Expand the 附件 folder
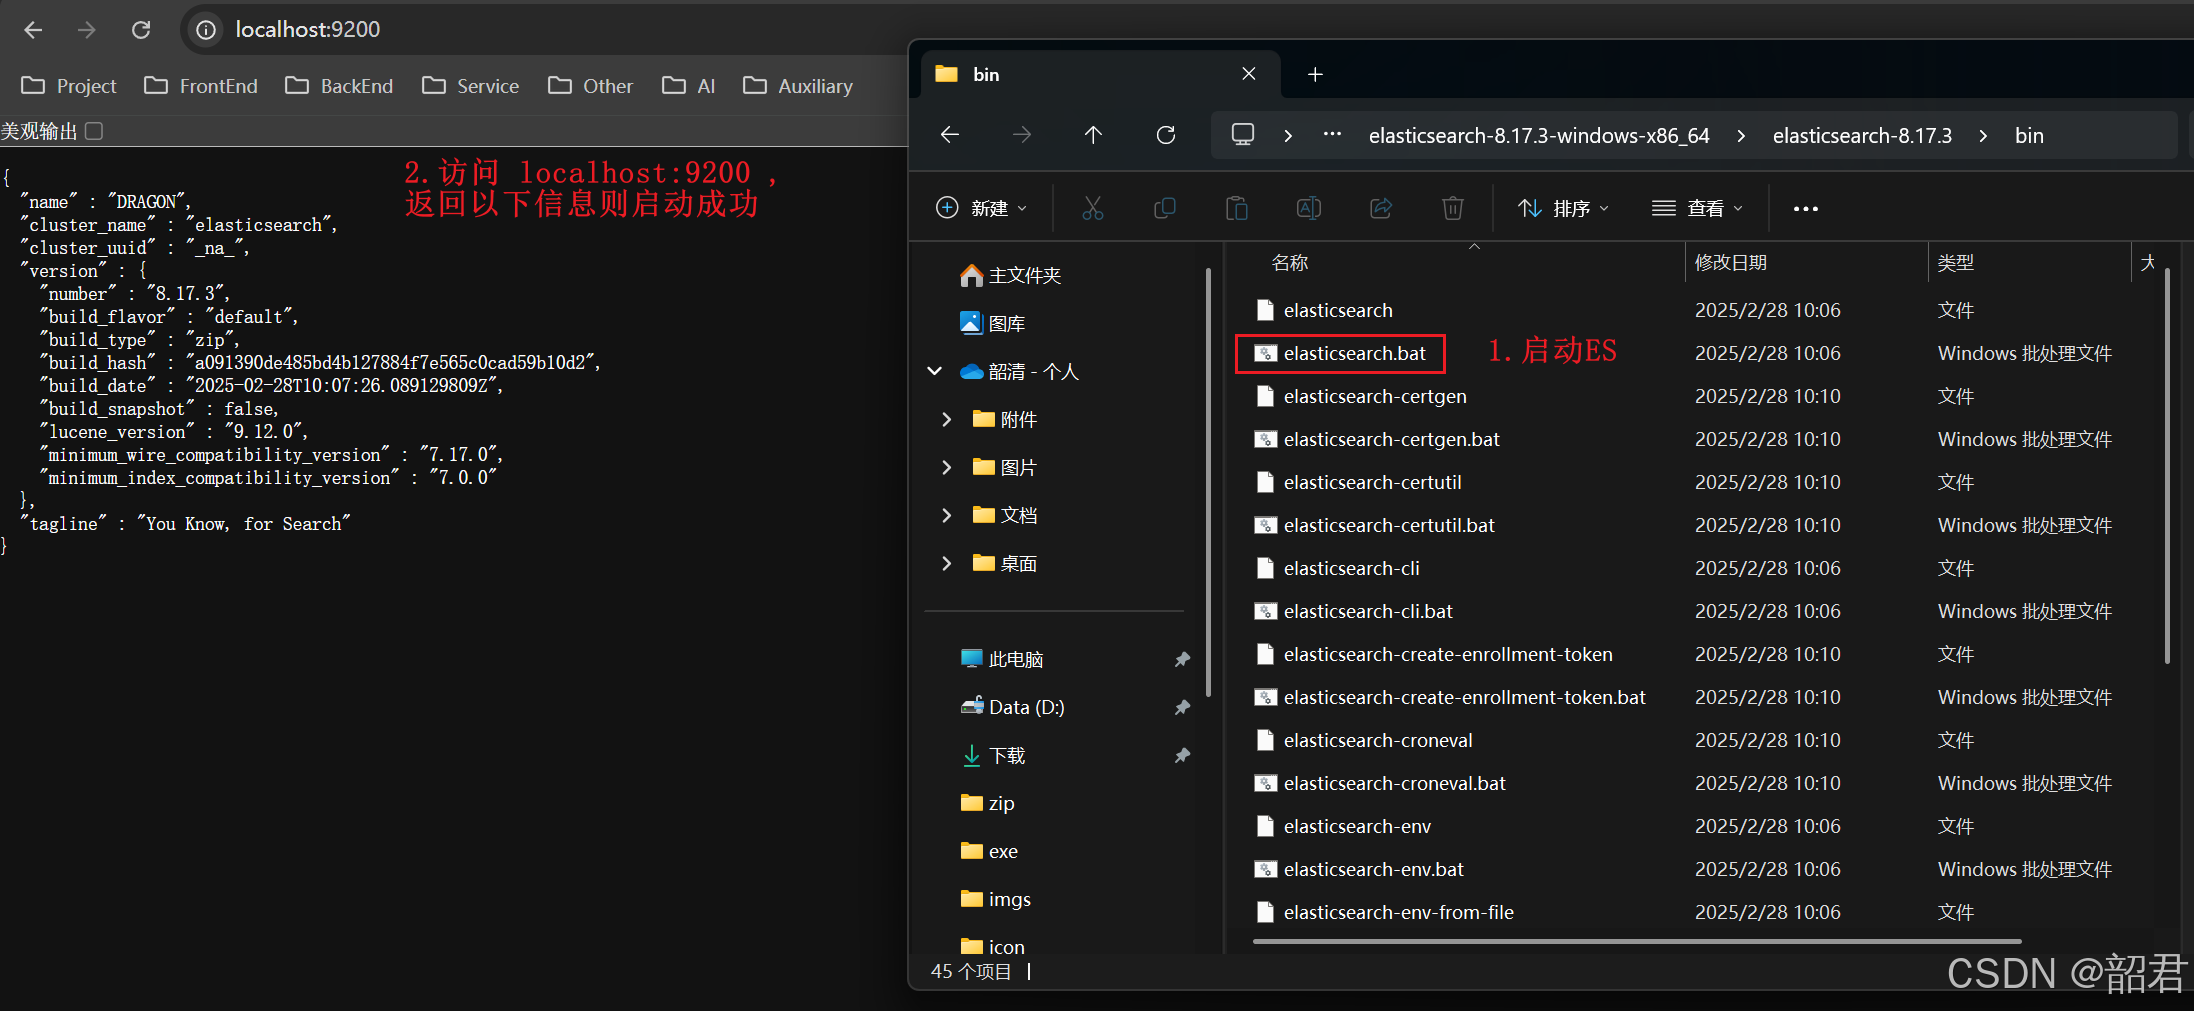 point(946,419)
